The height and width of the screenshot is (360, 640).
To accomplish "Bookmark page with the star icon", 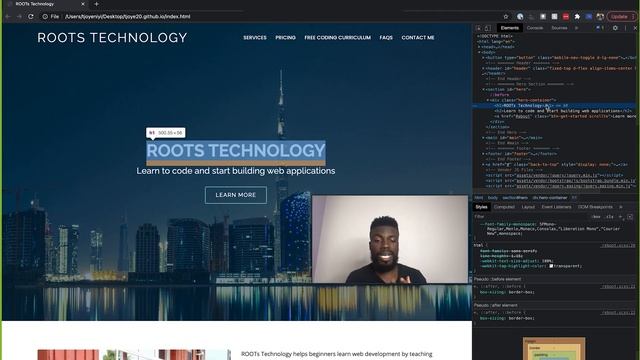I will pos(506,17).
